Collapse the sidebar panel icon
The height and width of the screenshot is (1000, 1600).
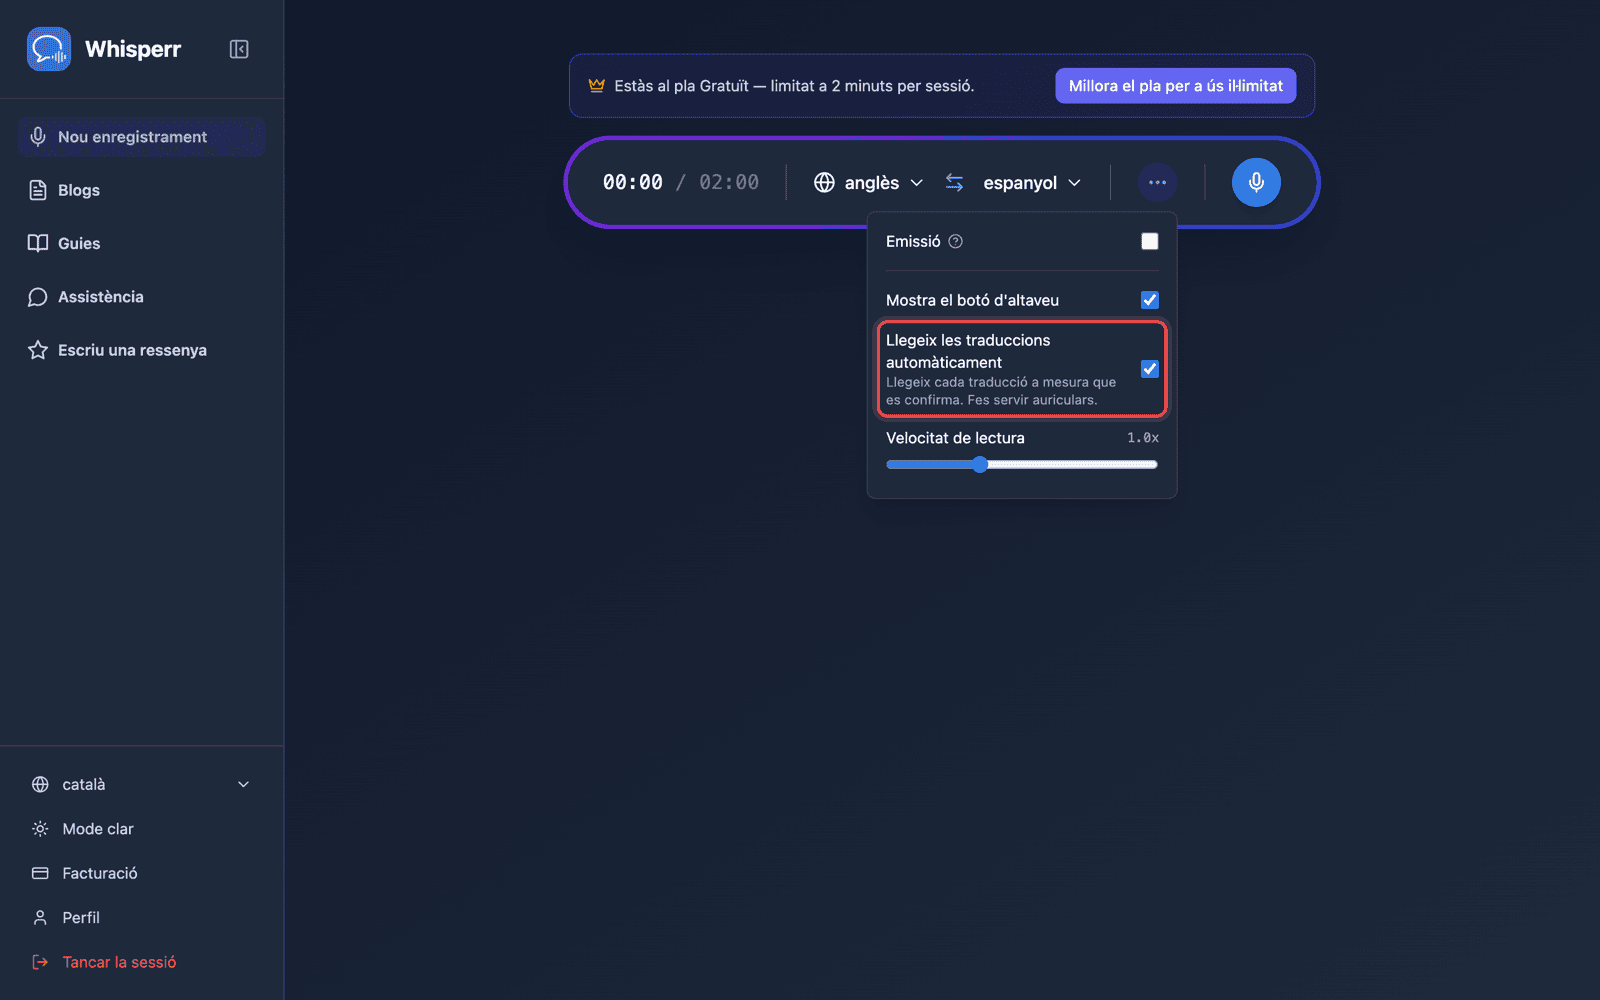point(239,49)
